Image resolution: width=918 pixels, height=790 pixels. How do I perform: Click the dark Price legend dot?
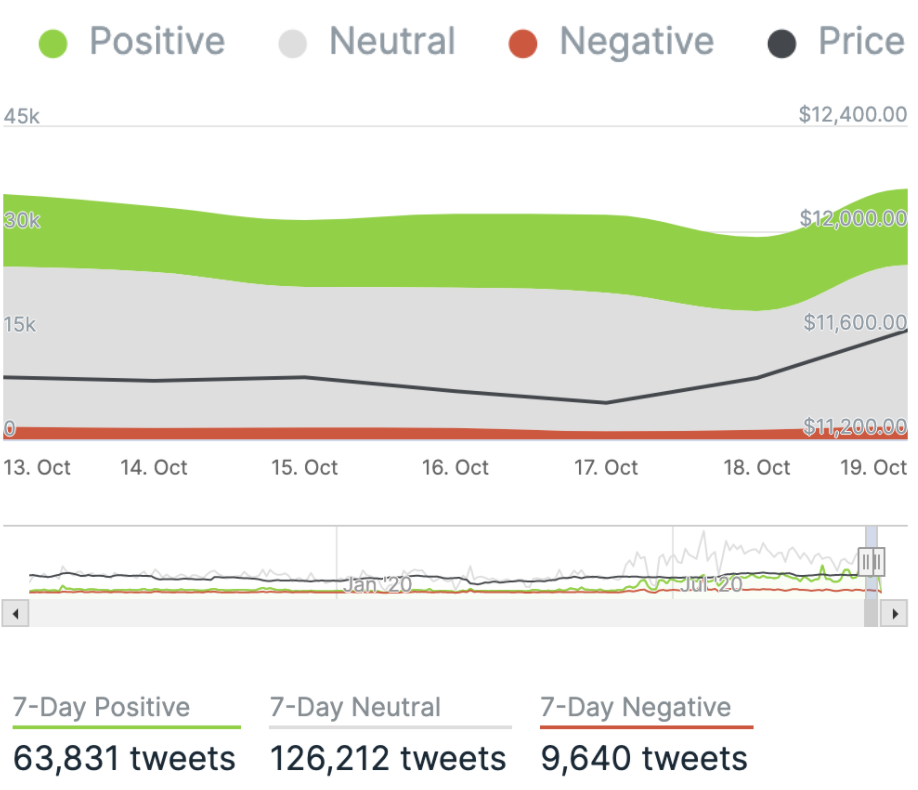pos(781,44)
